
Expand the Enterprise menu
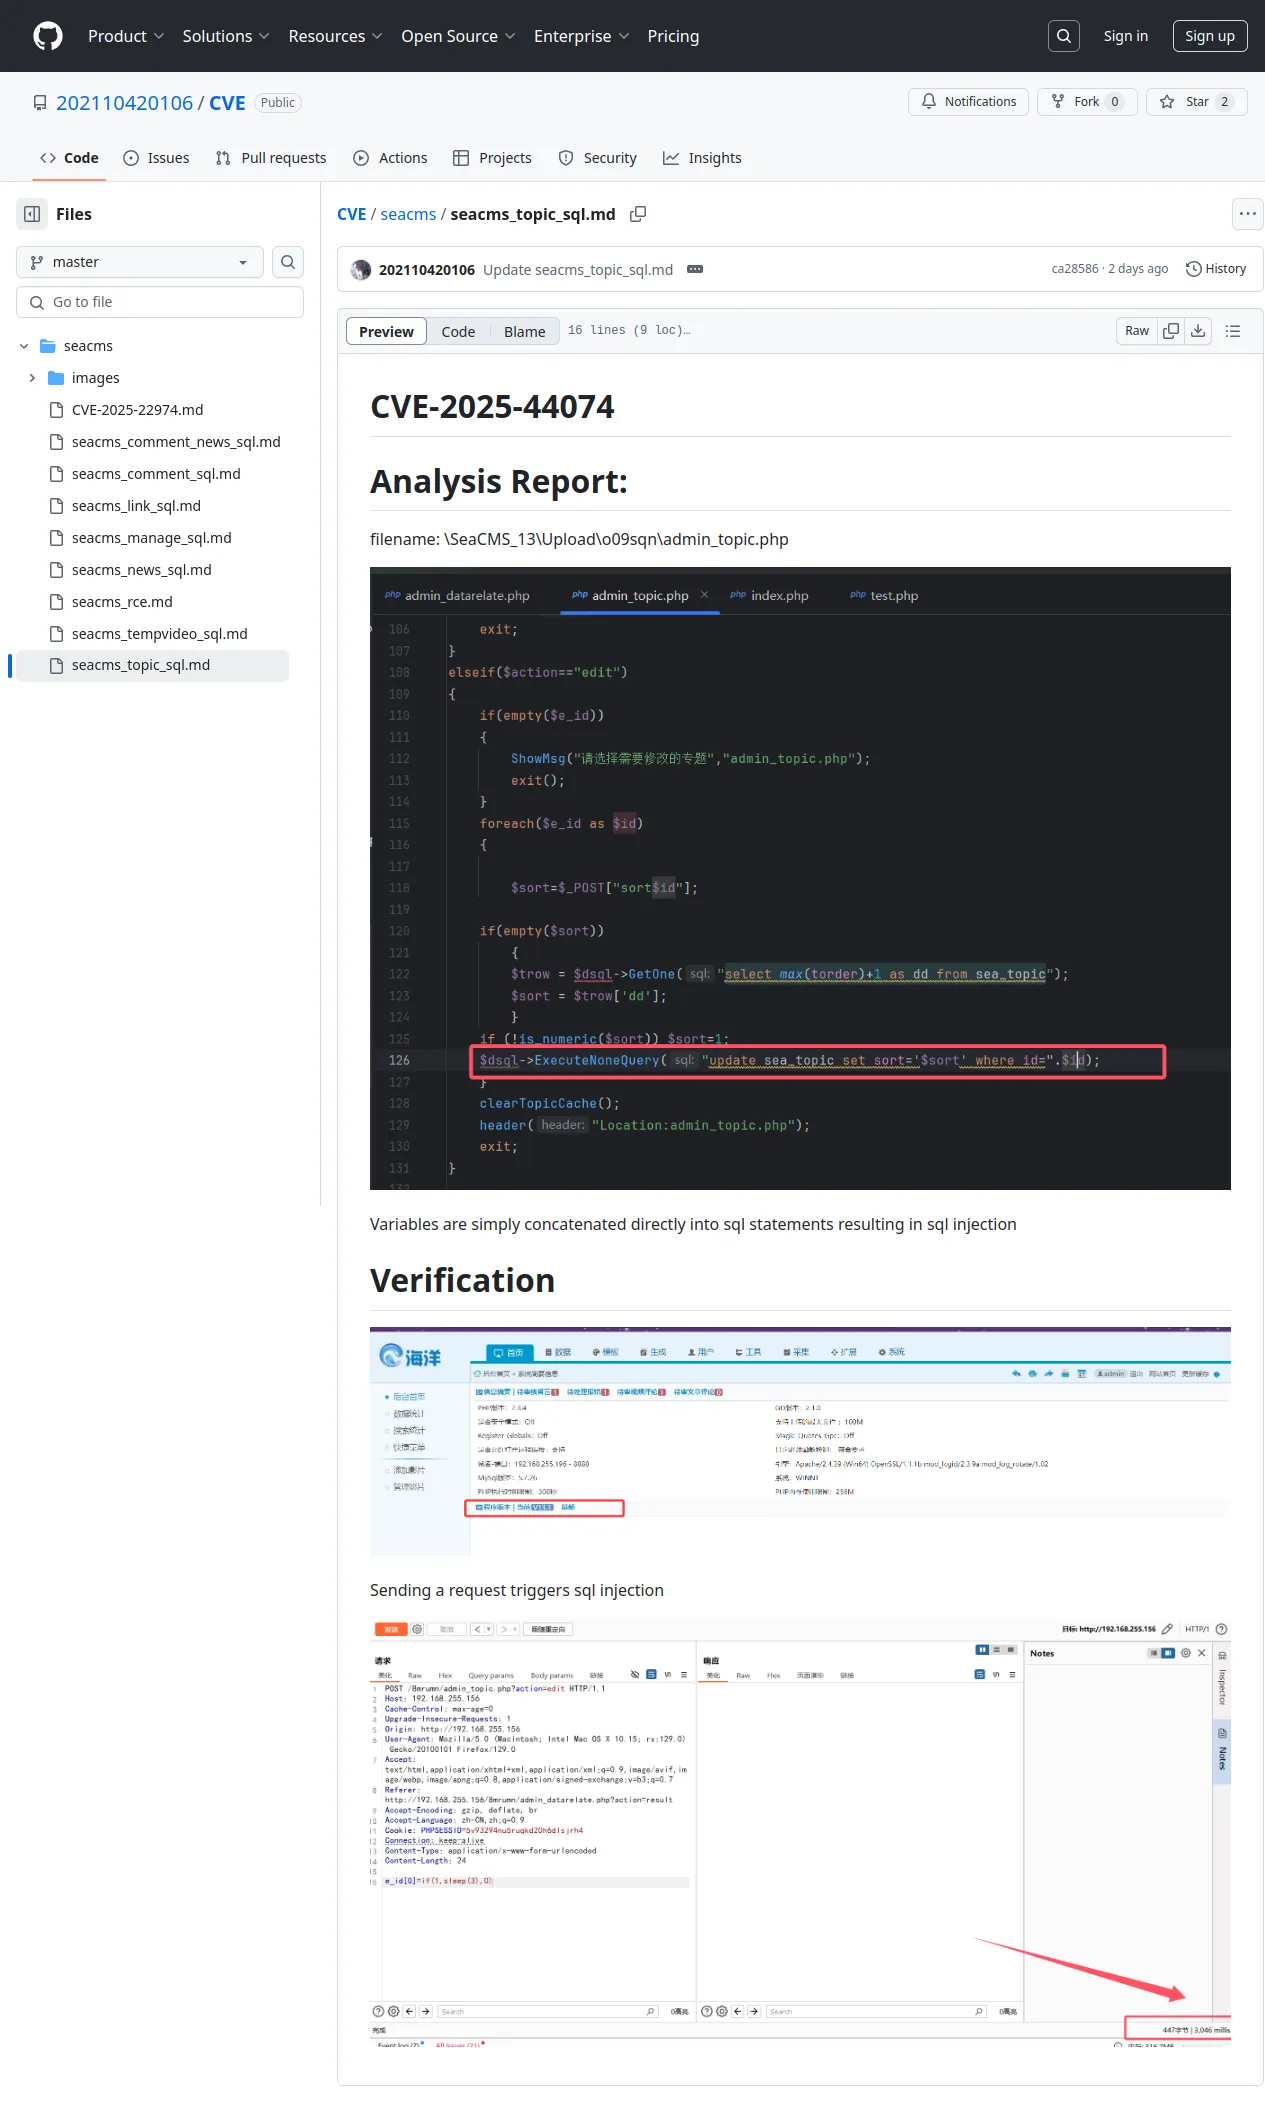coord(581,36)
